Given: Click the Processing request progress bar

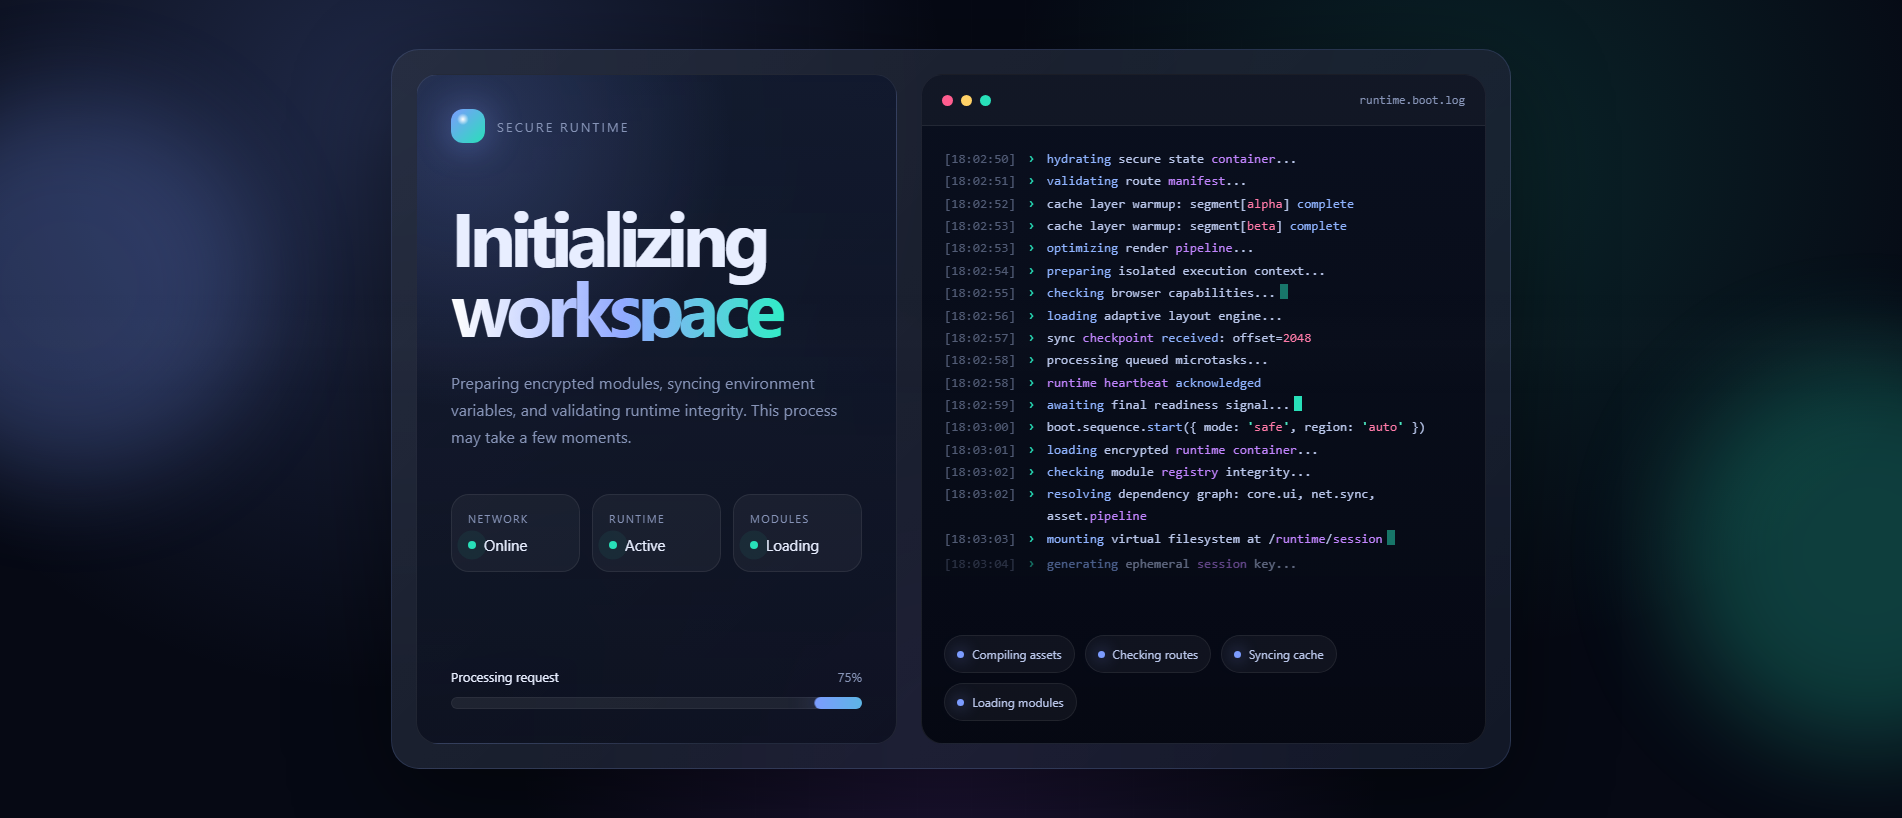Looking at the screenshot, I should click(656, 703).
